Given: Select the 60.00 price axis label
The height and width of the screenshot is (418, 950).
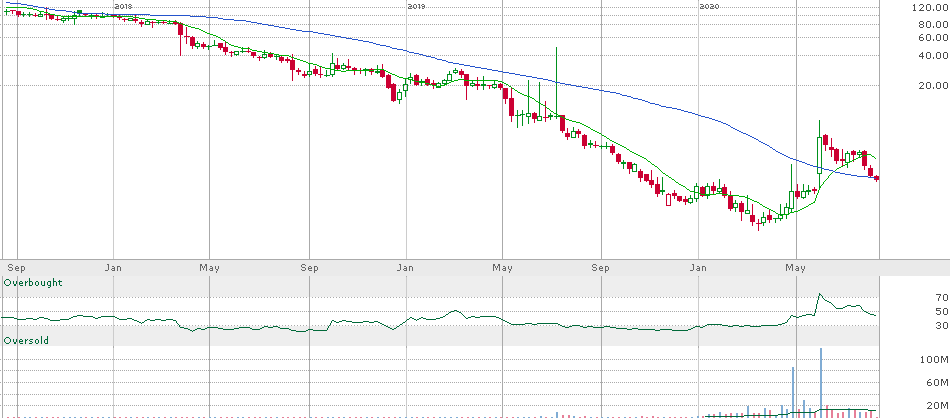Looking at the screenshot, I should [933, 38].
